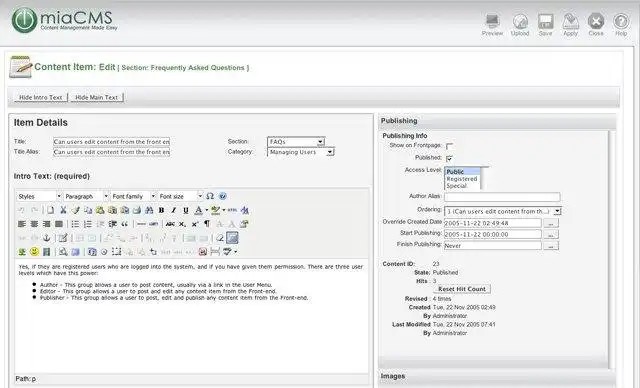Viewport: 640px width, 388px height.
Task: Apply superscript formatting
Action: [195, 224]
